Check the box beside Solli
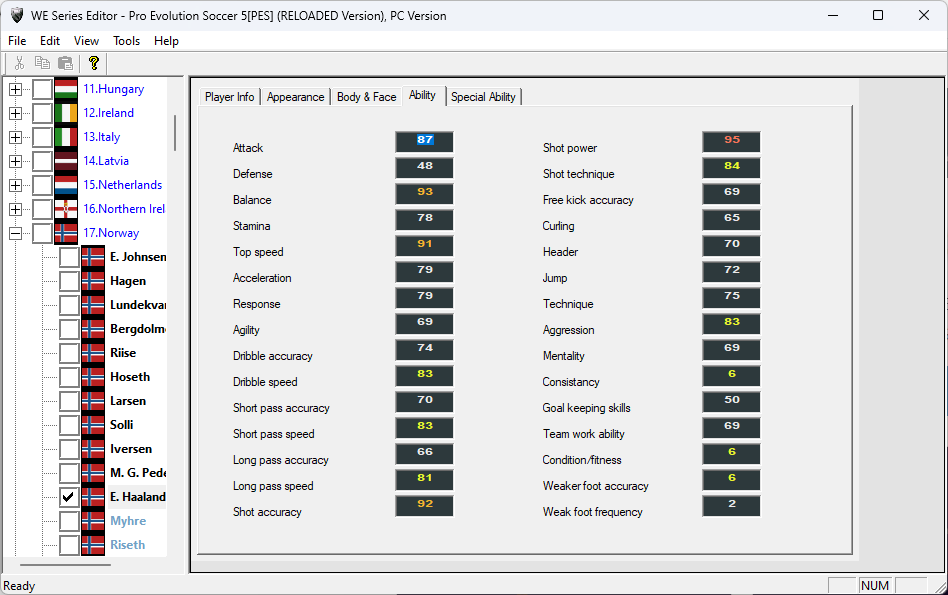 69,425
